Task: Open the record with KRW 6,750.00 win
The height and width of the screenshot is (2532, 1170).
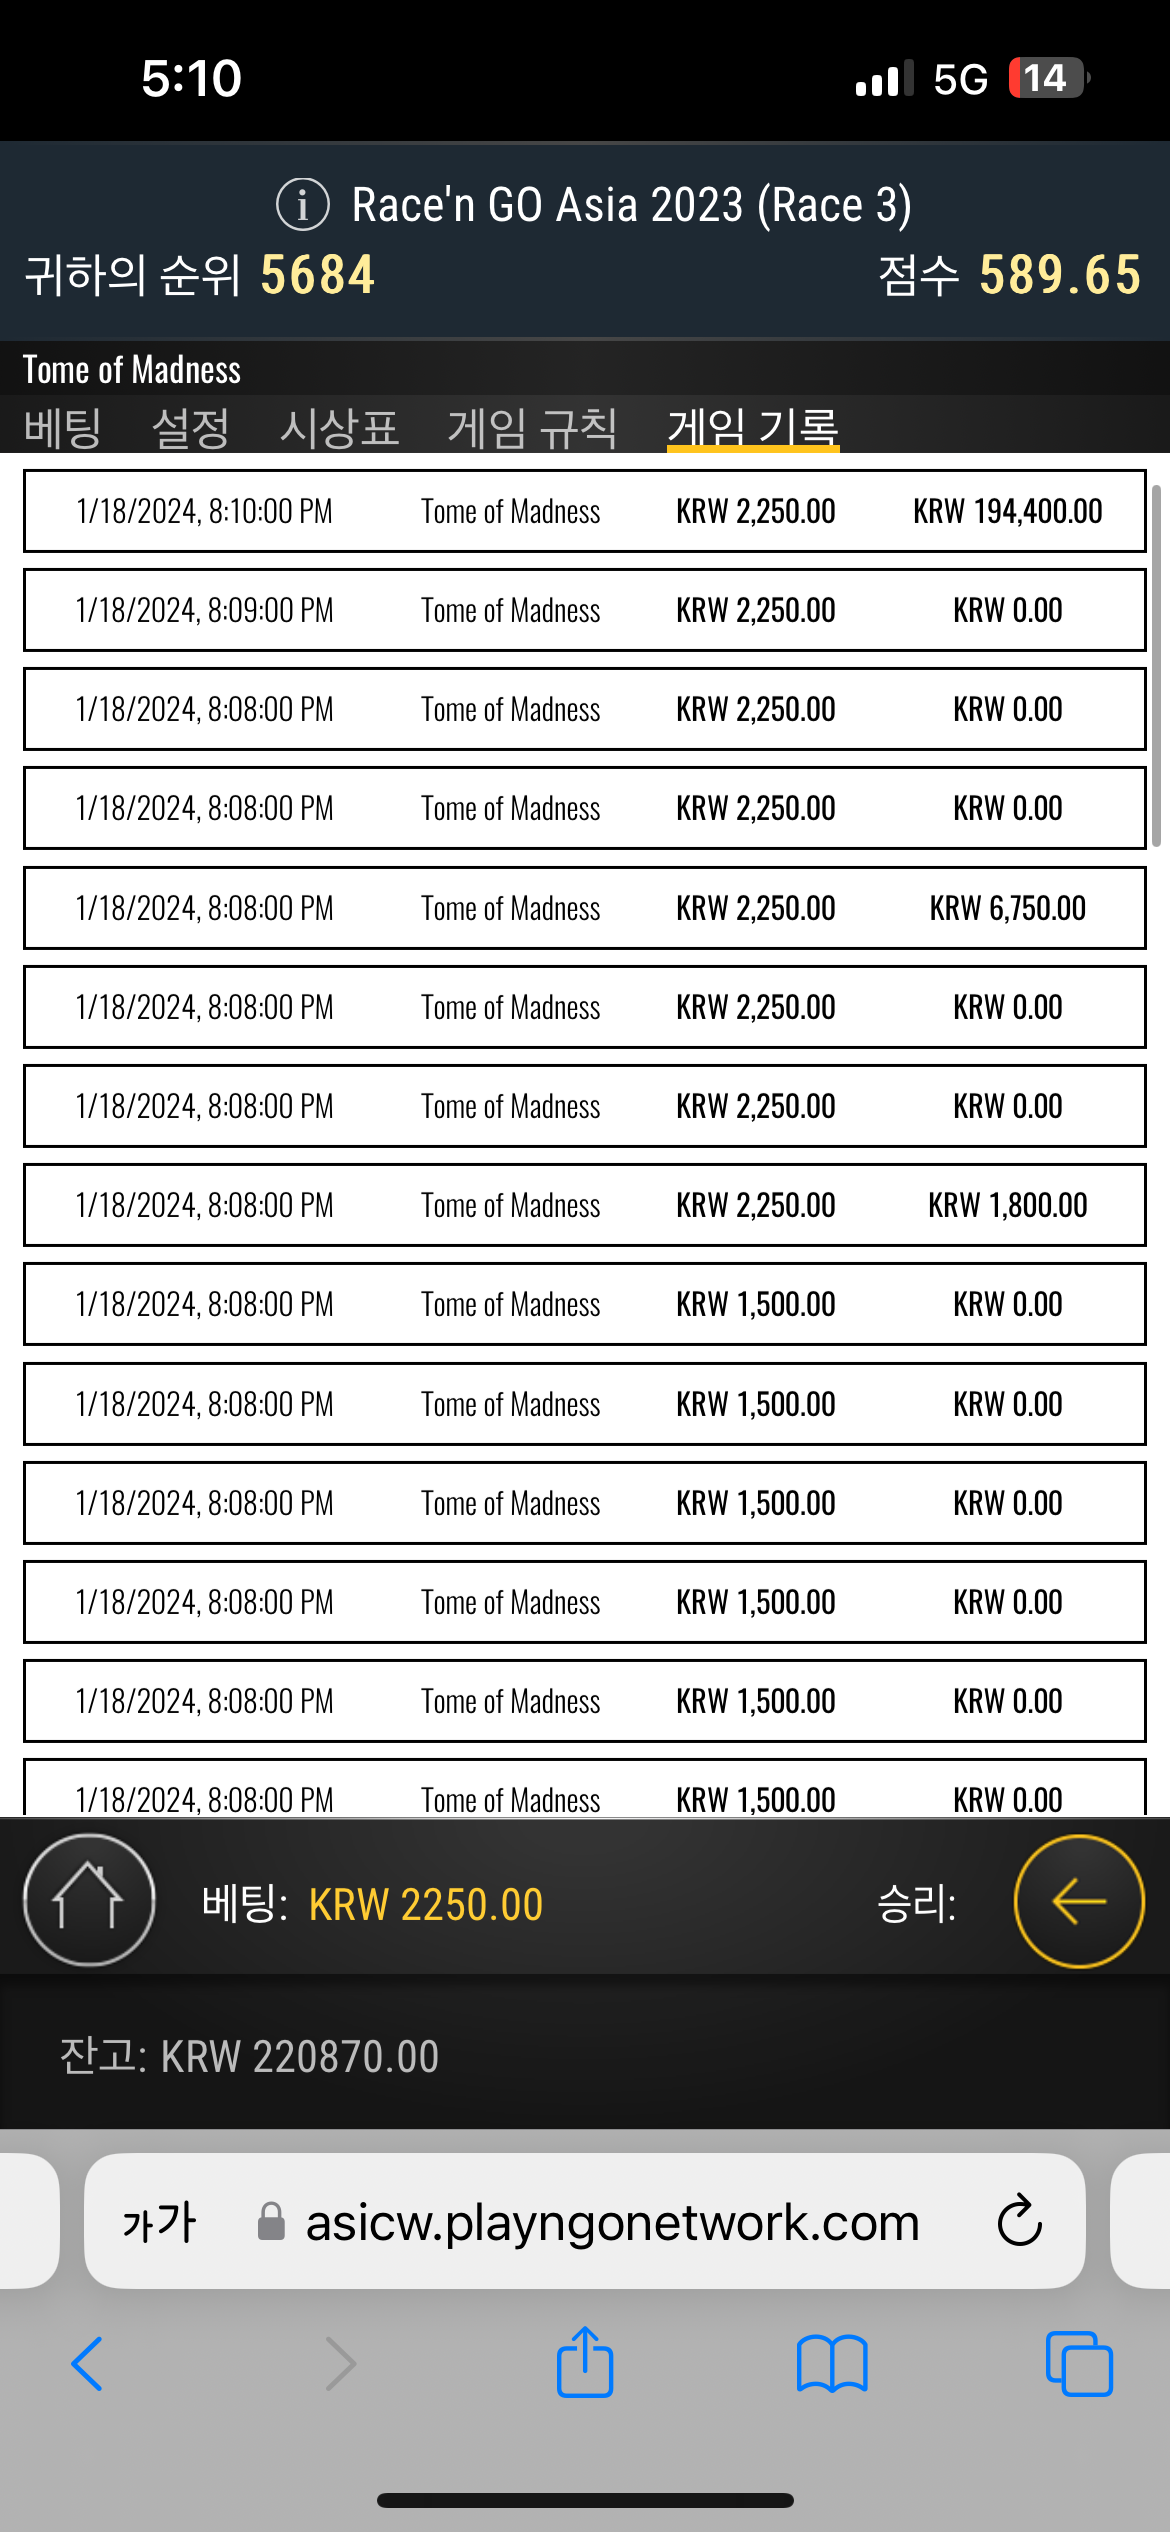Action: pyautogui.click(x=585, y=908)
